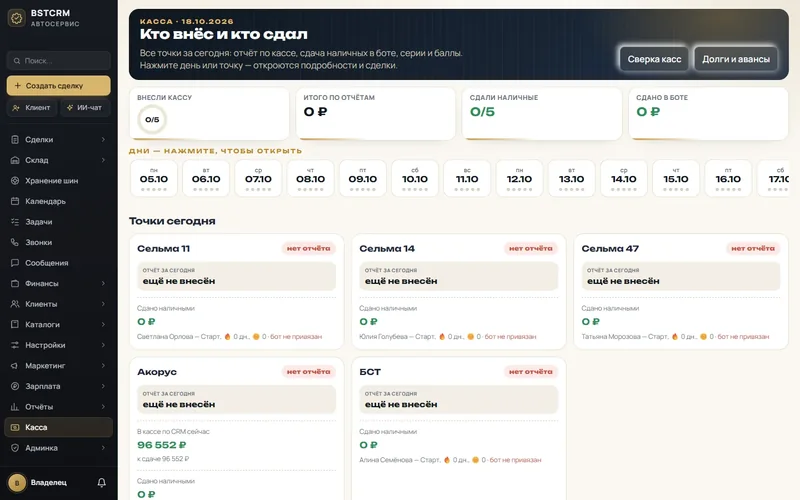Click the Итого по отчётам card
The image size is (800, 500).
click(x=376, y=114)
